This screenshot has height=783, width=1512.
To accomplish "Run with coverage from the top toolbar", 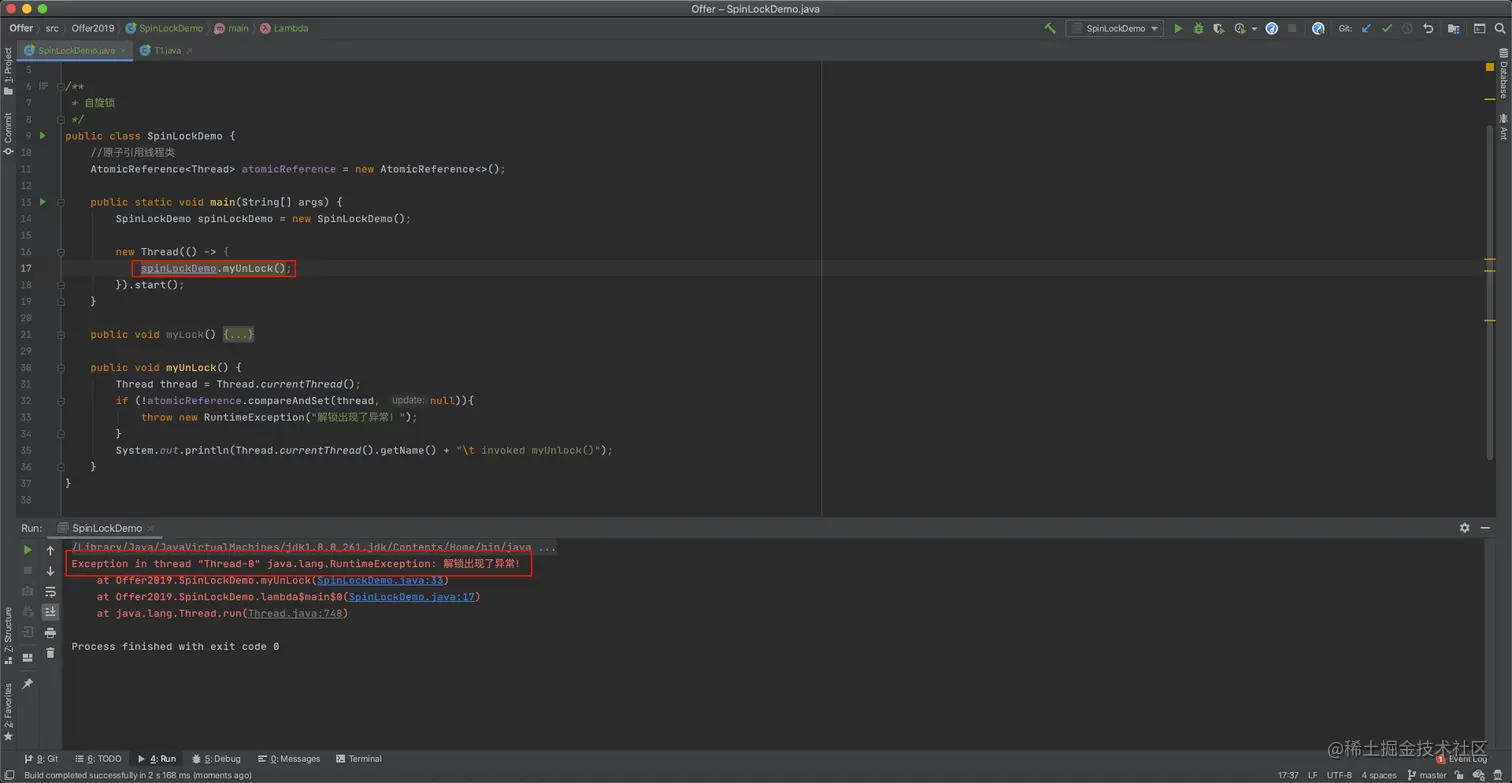I will (x=1218, y=28).
